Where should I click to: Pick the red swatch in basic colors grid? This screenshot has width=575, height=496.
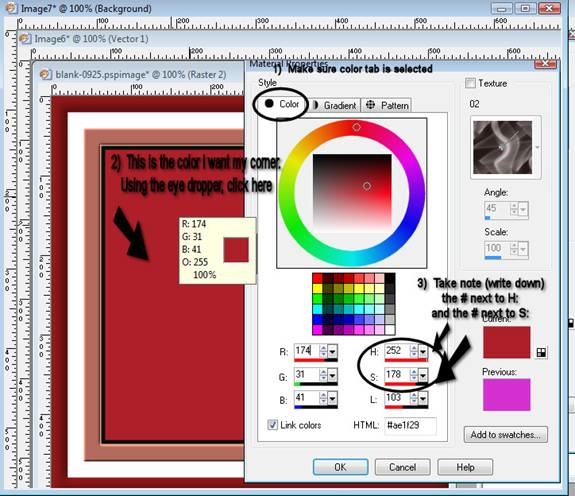click(317, 278)
